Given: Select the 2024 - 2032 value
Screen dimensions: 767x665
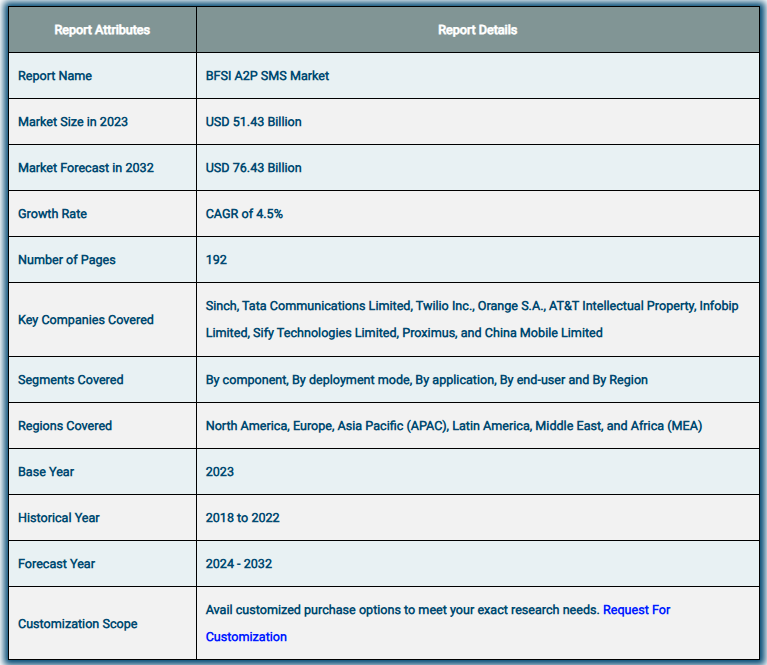Looking at the screenshot, I should [239, 564].
